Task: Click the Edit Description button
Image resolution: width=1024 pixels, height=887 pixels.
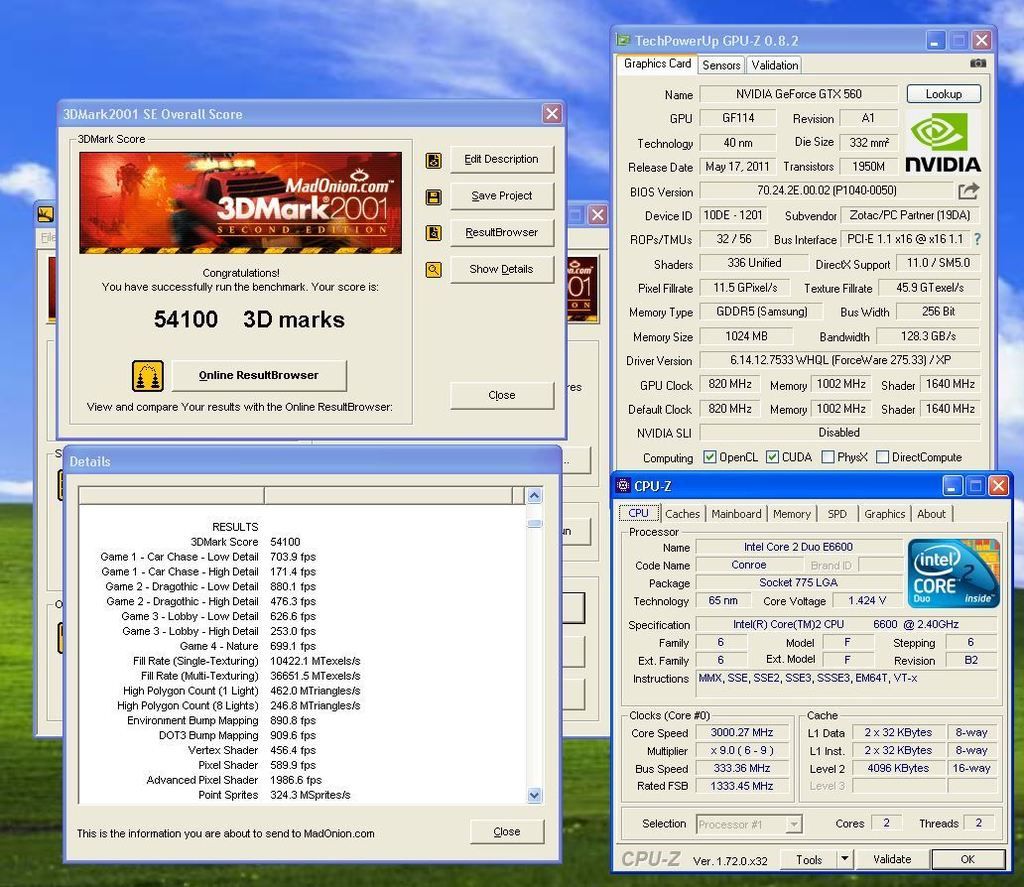Action: 502,159
